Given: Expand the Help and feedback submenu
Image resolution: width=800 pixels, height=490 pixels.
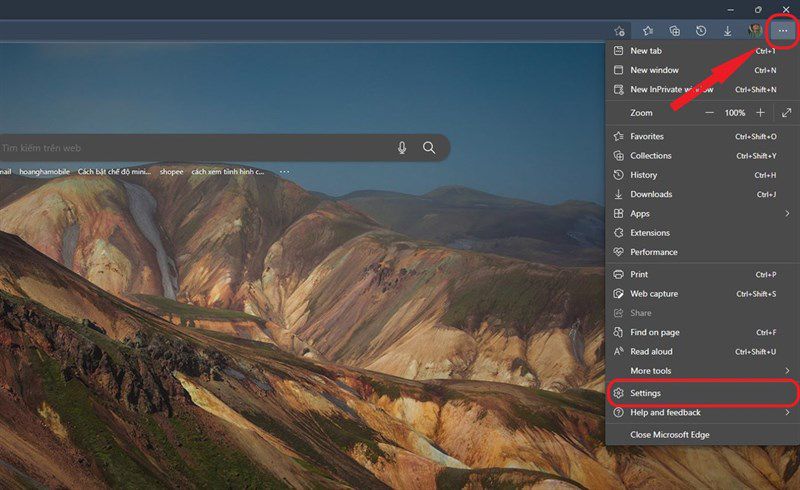Looking at the screenshot, I should tap(702, 412).
